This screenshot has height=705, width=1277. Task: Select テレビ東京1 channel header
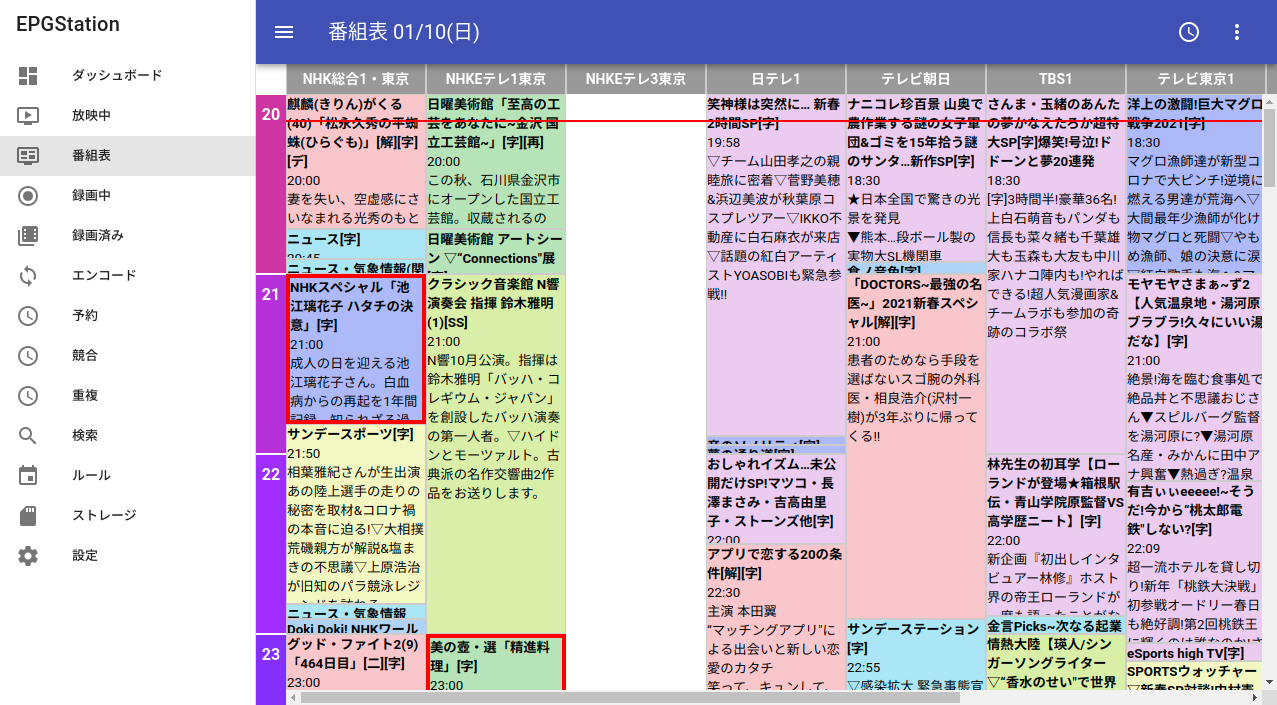pos(1195,79)
